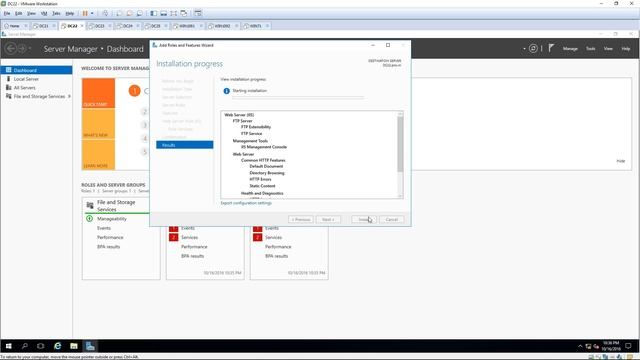Screen dimensions: 640x360
Task: Open the Server Manager Tools menu
Action: [591, 49]
